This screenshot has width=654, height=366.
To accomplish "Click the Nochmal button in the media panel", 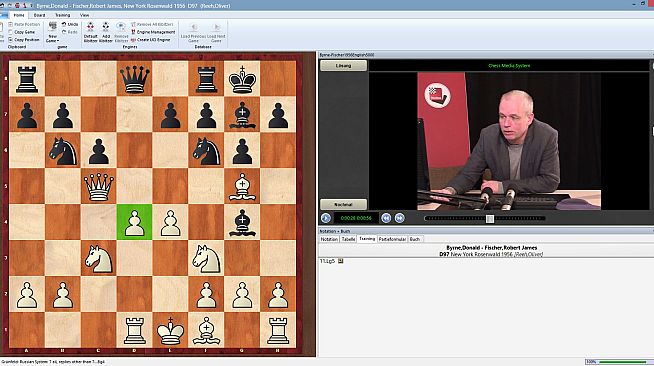I will pos(344,204).
